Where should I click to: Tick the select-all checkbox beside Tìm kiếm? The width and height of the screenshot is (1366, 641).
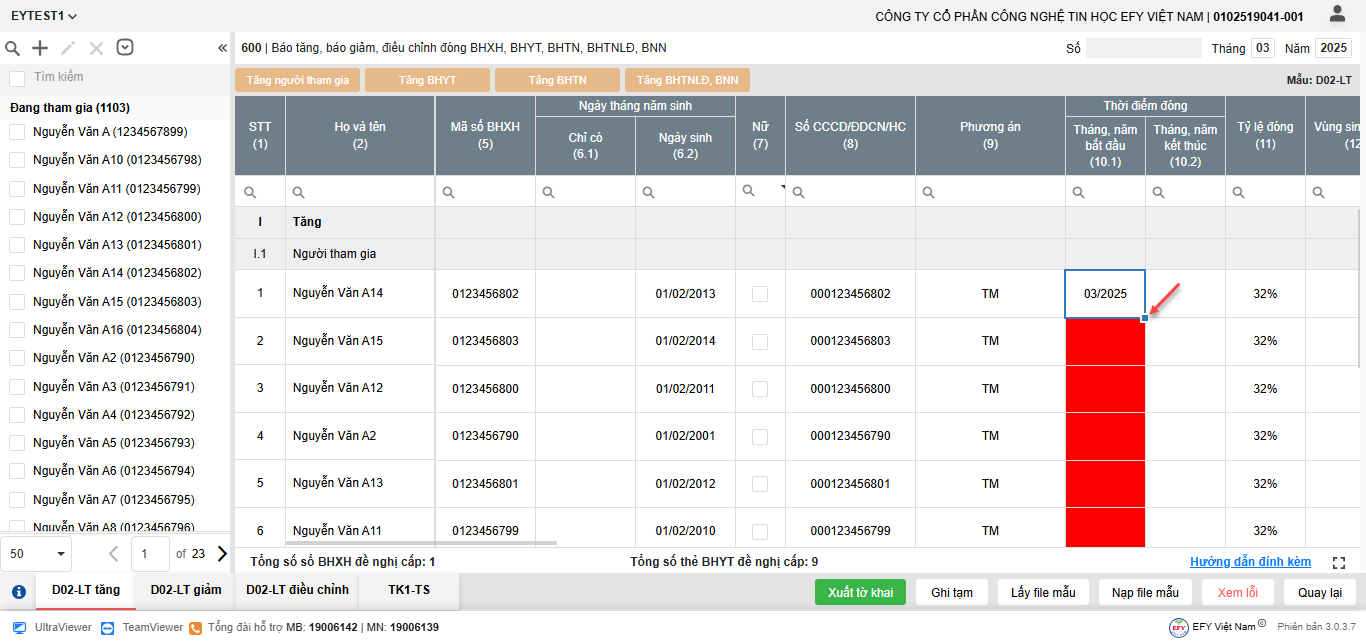[x=17, y=78]
